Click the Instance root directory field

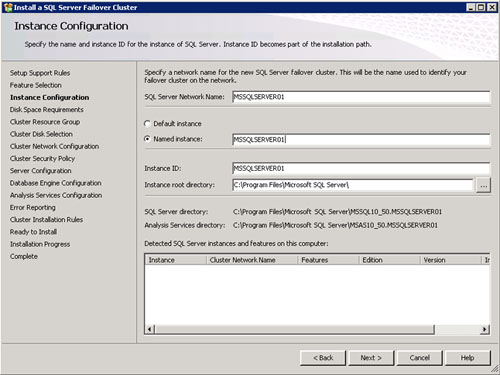pyautogui.click(x=352, y=185)
